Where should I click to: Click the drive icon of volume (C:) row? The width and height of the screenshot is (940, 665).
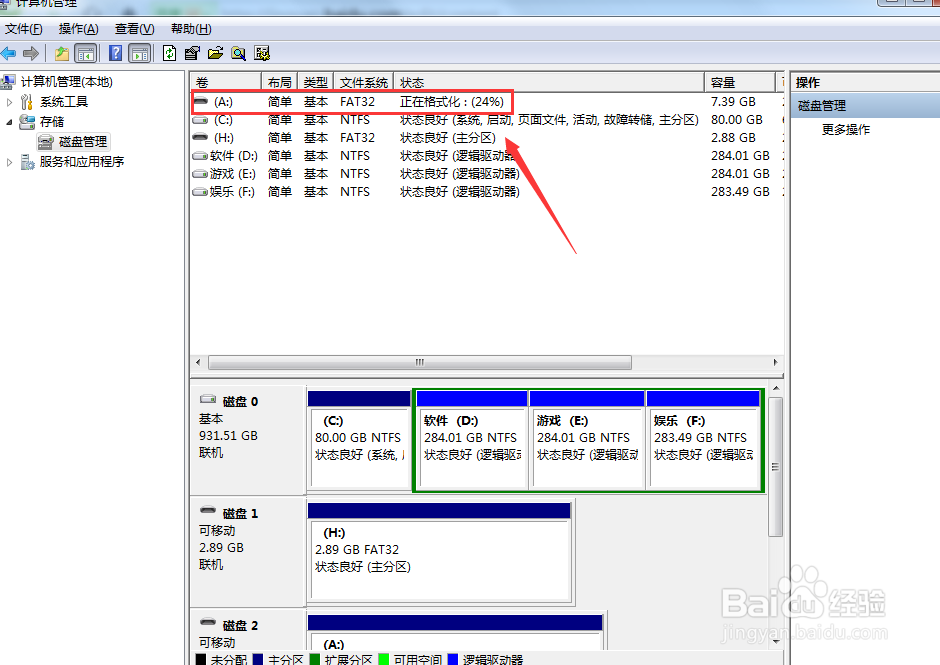pos(200,120)
